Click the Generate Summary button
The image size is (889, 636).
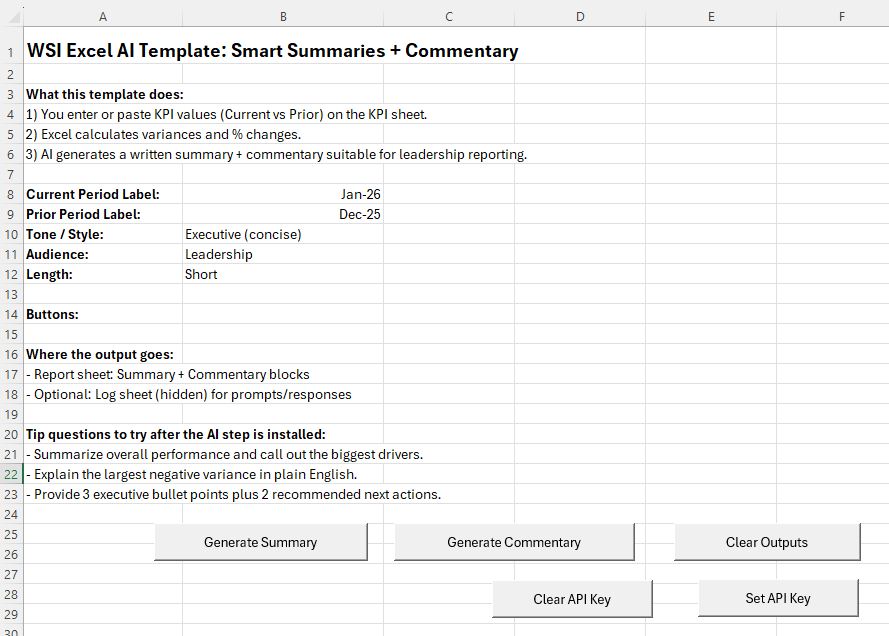tap(260, 542)
